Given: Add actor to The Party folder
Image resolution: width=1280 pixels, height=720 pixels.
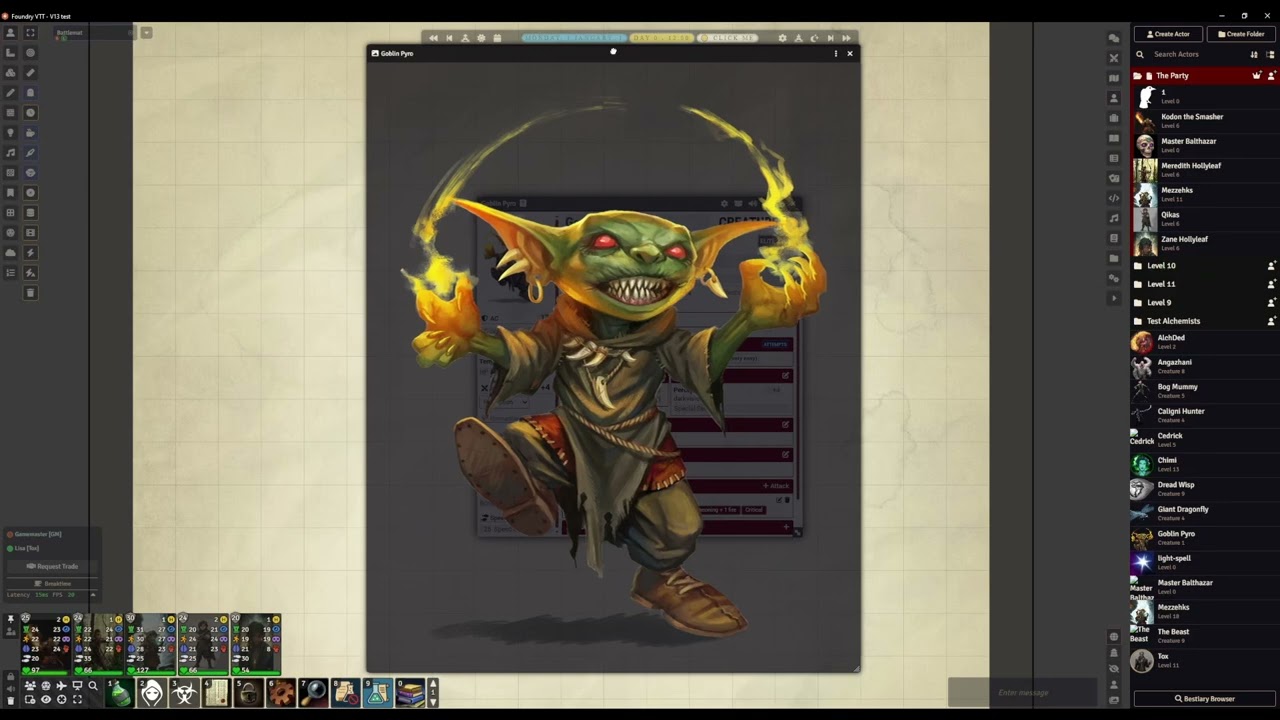Looking at the screenshot, I should tap(1271, 76).
